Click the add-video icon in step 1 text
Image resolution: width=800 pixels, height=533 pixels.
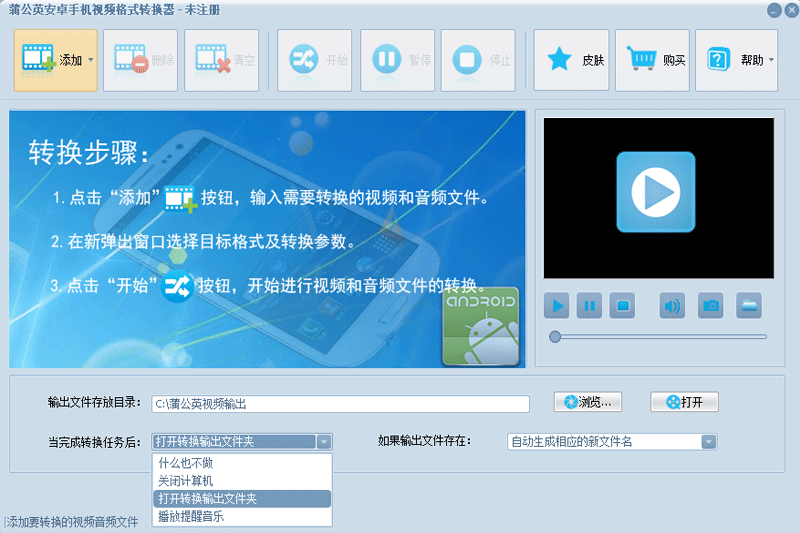181,199
